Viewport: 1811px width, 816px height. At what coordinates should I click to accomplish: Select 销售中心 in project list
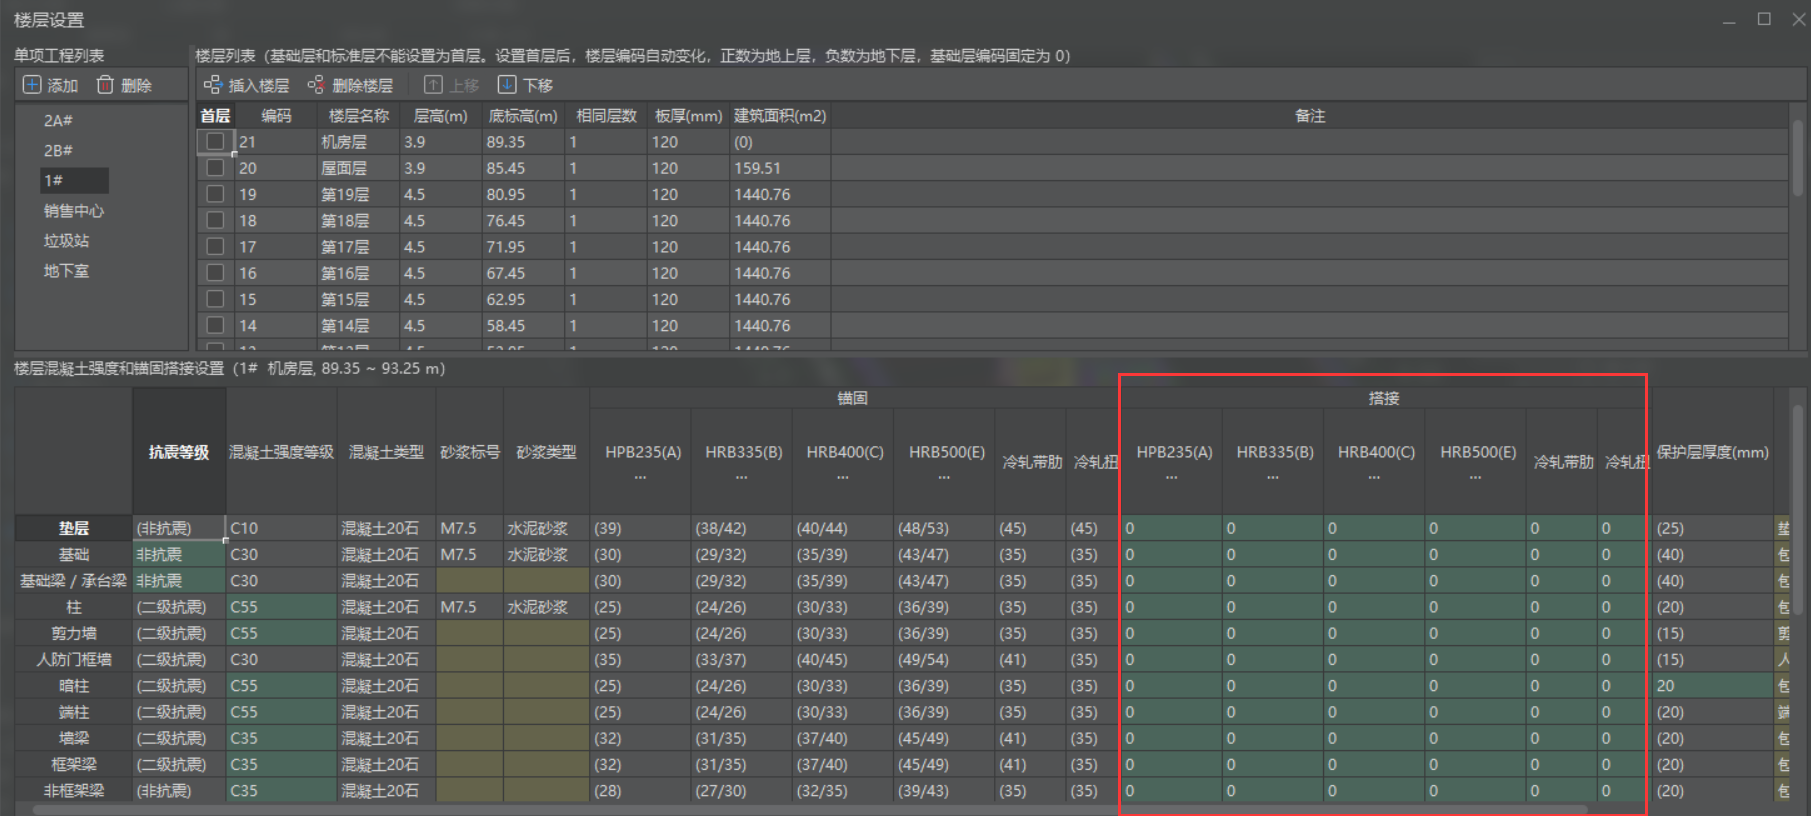pos(73,210)
